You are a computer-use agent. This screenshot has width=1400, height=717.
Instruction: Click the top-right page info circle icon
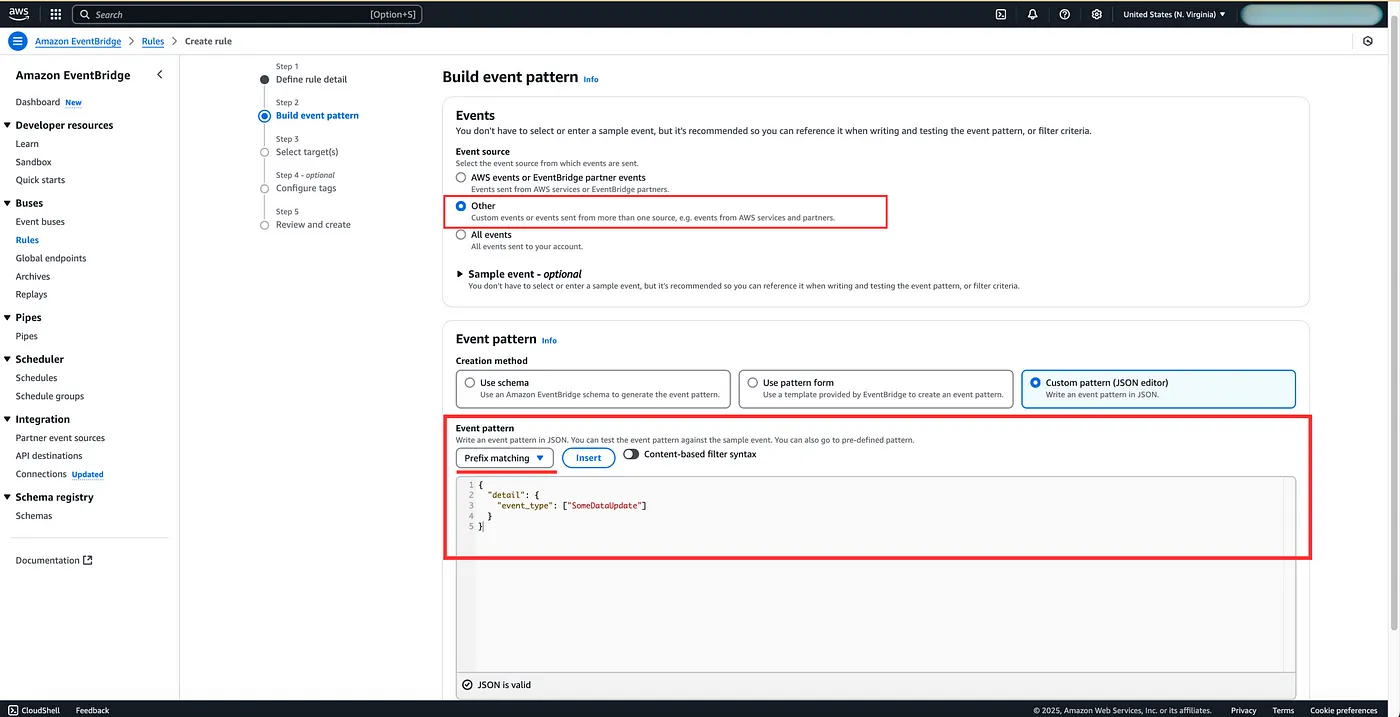tap(1368, 41)
